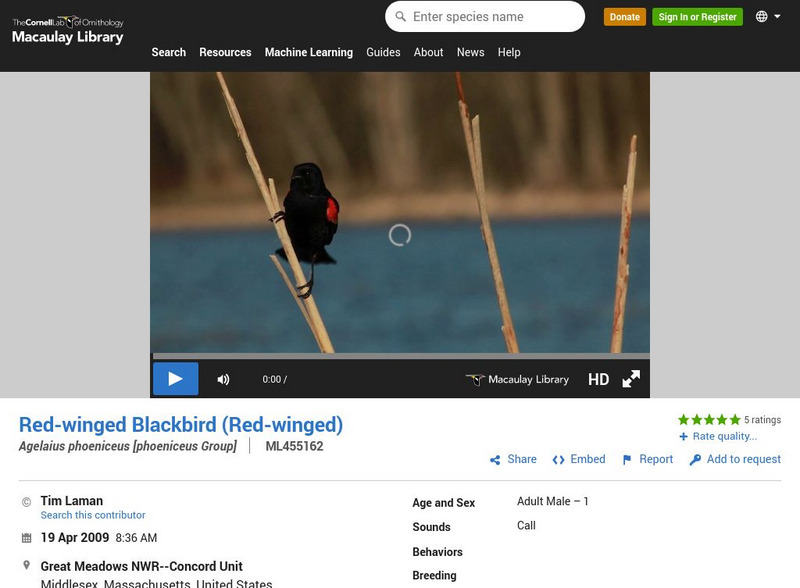Click the search magnifier icon

[399, 16]
